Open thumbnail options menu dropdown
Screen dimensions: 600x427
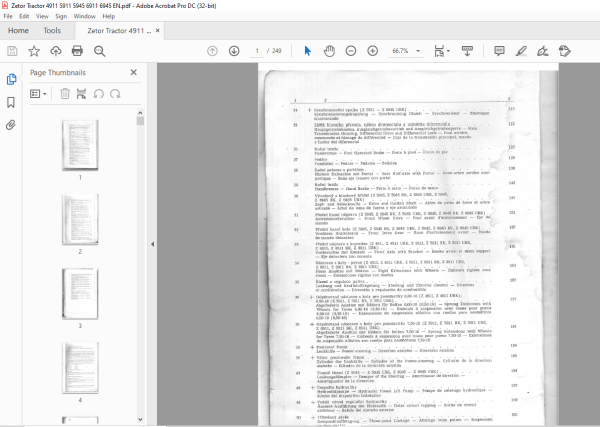click(x=38, y=94)
